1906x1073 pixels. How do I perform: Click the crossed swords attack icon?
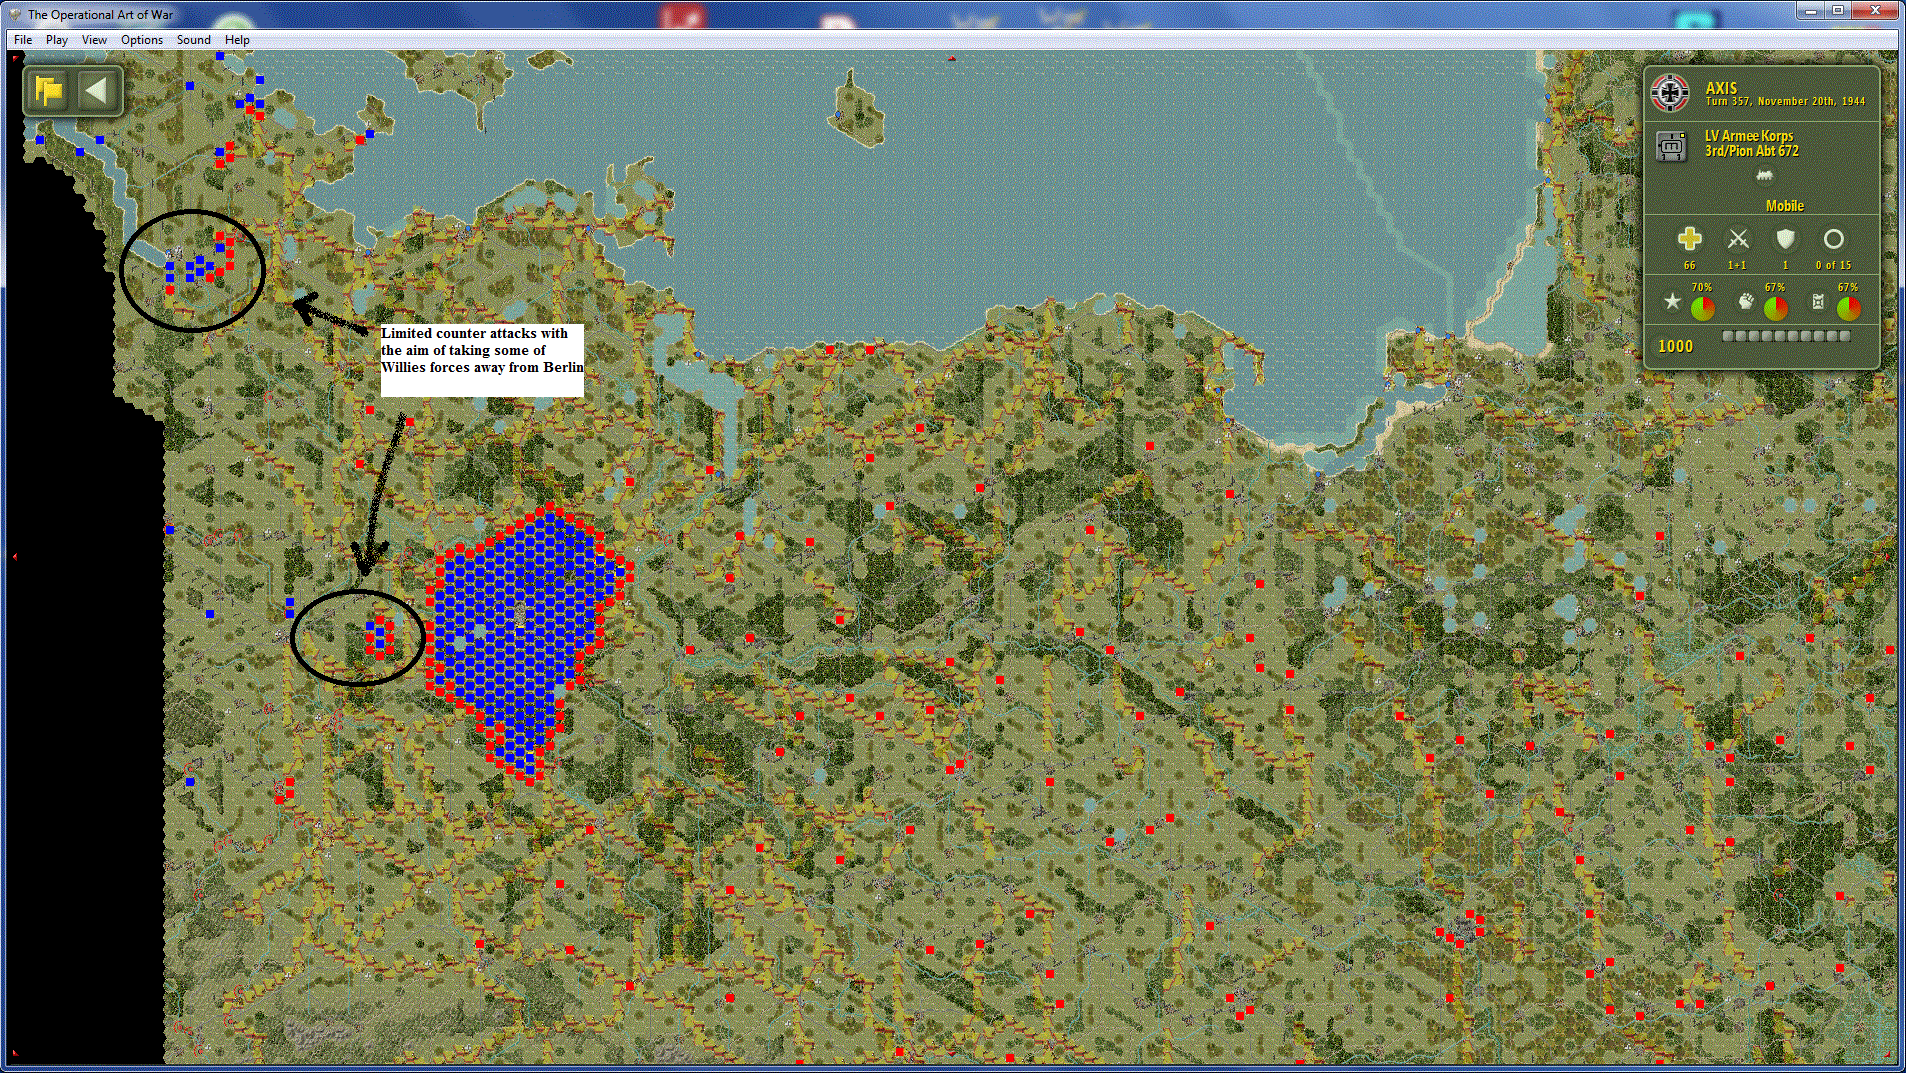pyautogui.click(x=1738, y=239)
